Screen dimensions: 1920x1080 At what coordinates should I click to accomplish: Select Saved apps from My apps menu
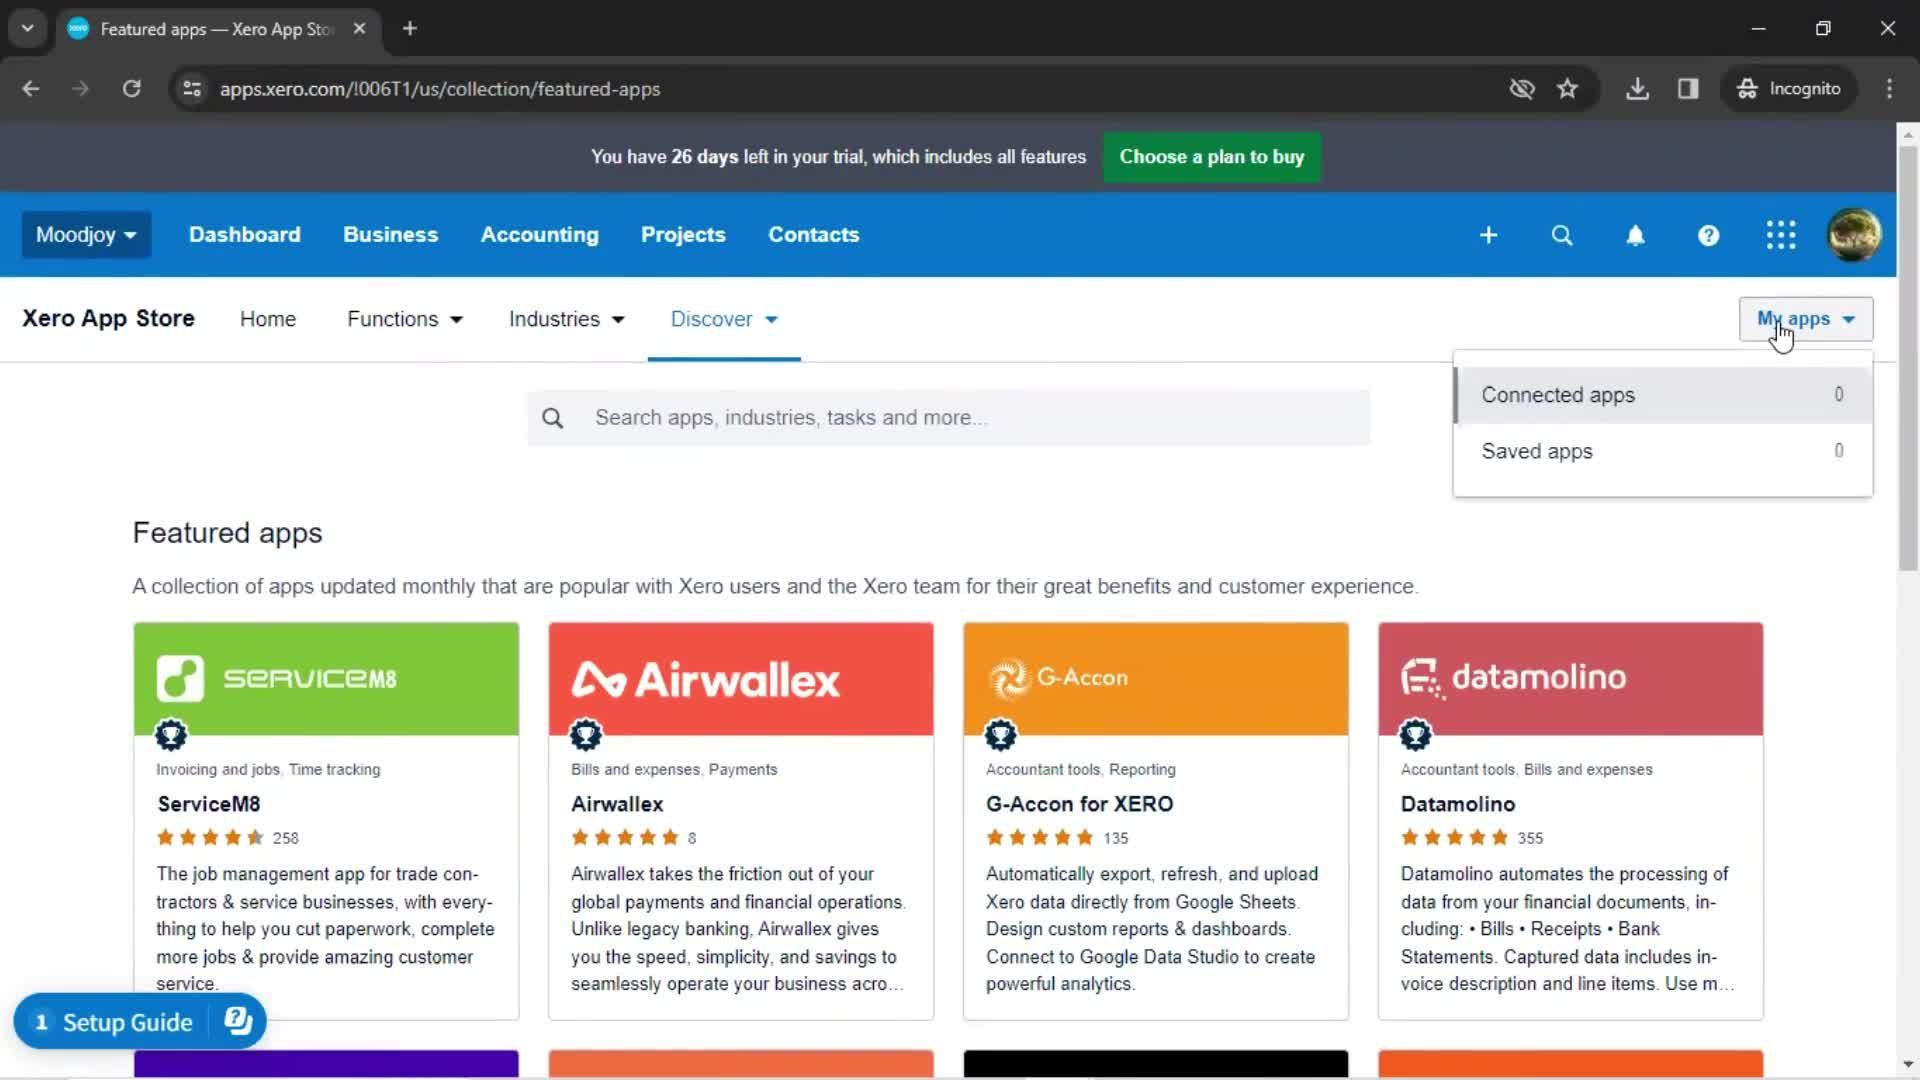(x=1663, y=451)
